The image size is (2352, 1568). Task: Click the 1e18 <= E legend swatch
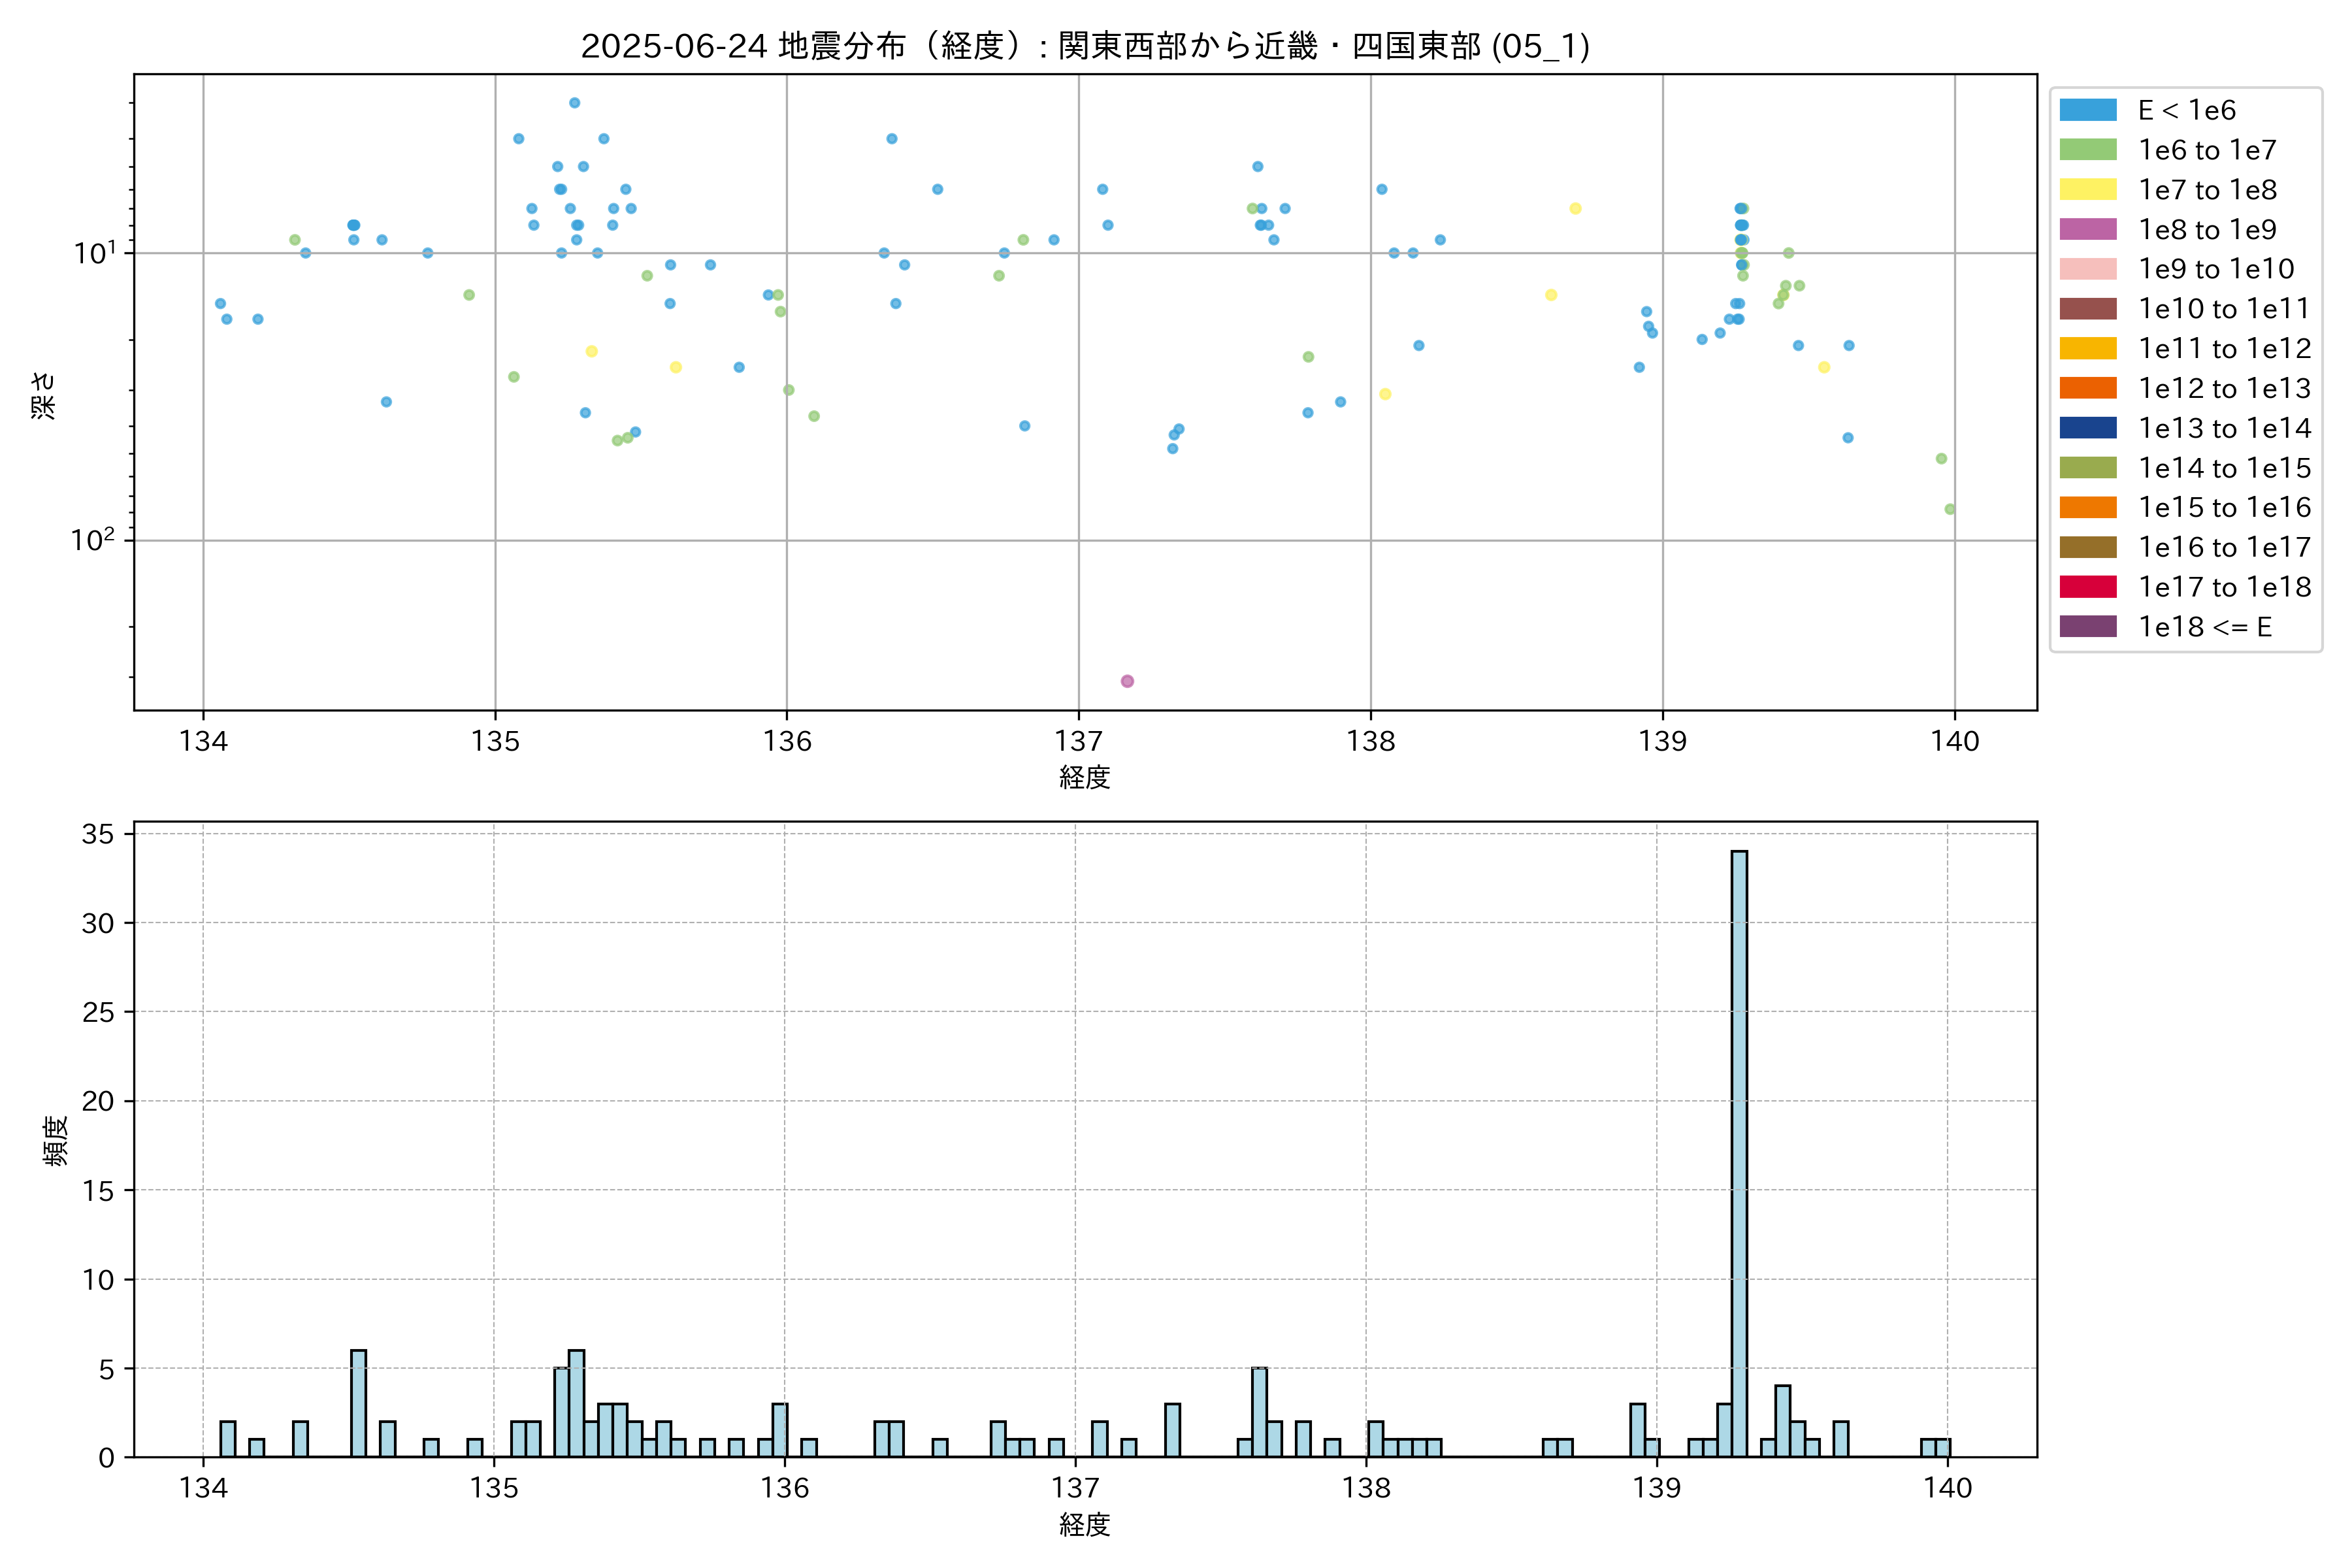point(2087,627)
